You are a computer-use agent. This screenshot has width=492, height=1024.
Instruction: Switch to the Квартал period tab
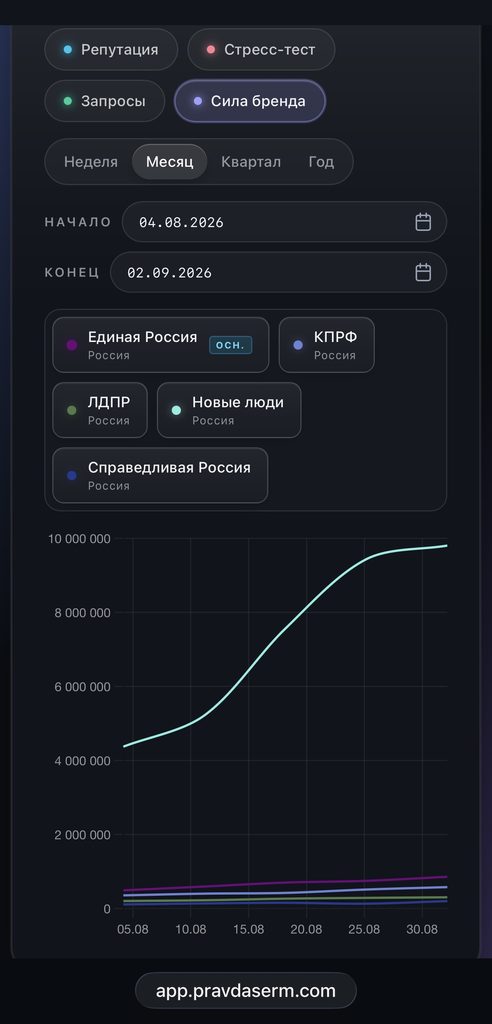[251, 162]
